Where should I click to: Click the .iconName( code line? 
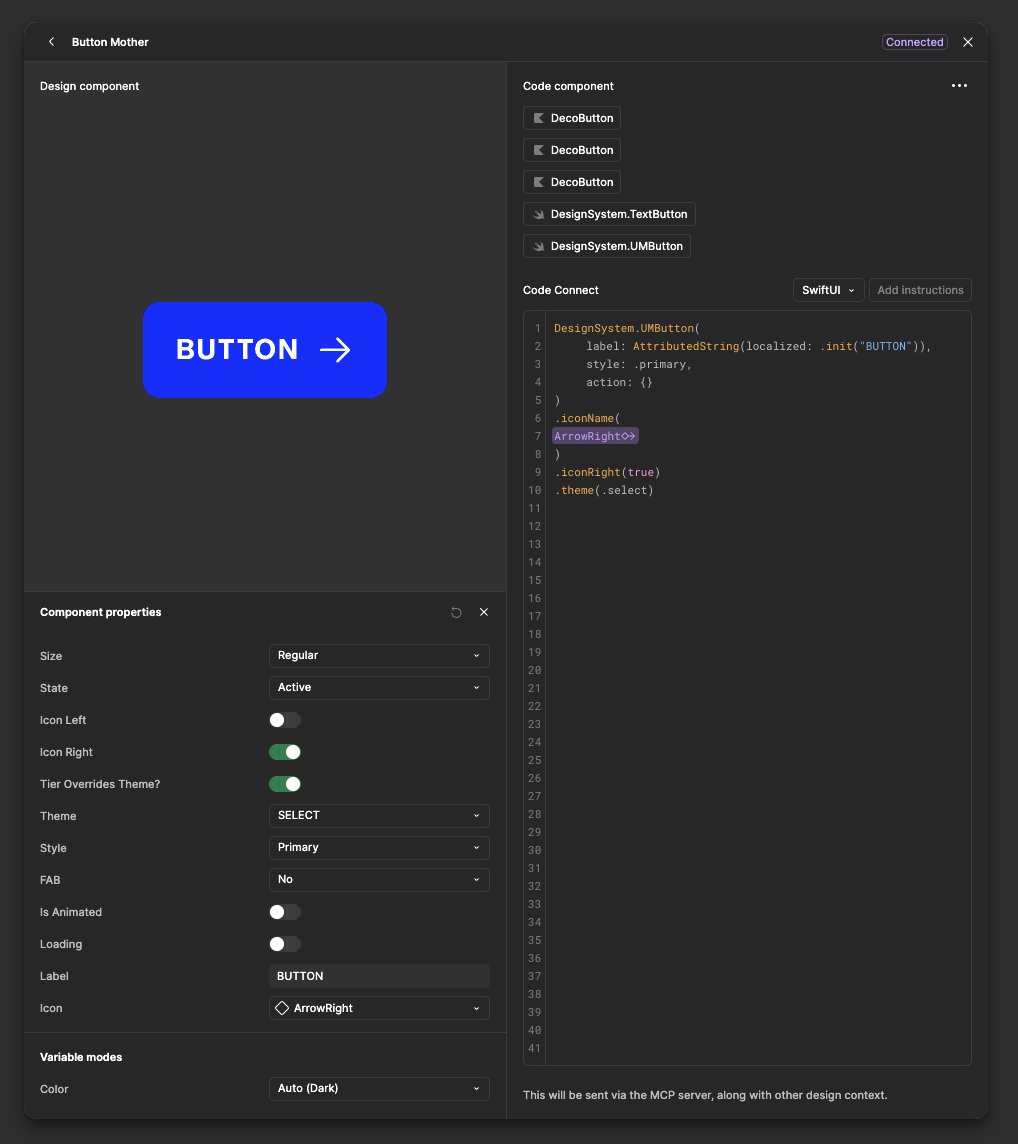[x=587, y=418]
